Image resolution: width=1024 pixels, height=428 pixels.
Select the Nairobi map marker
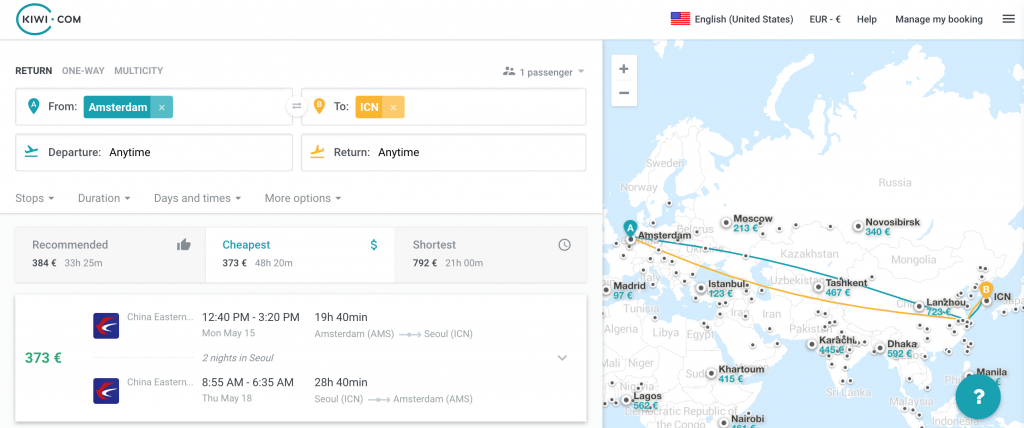pyautogui.click(x=724, y=423)
